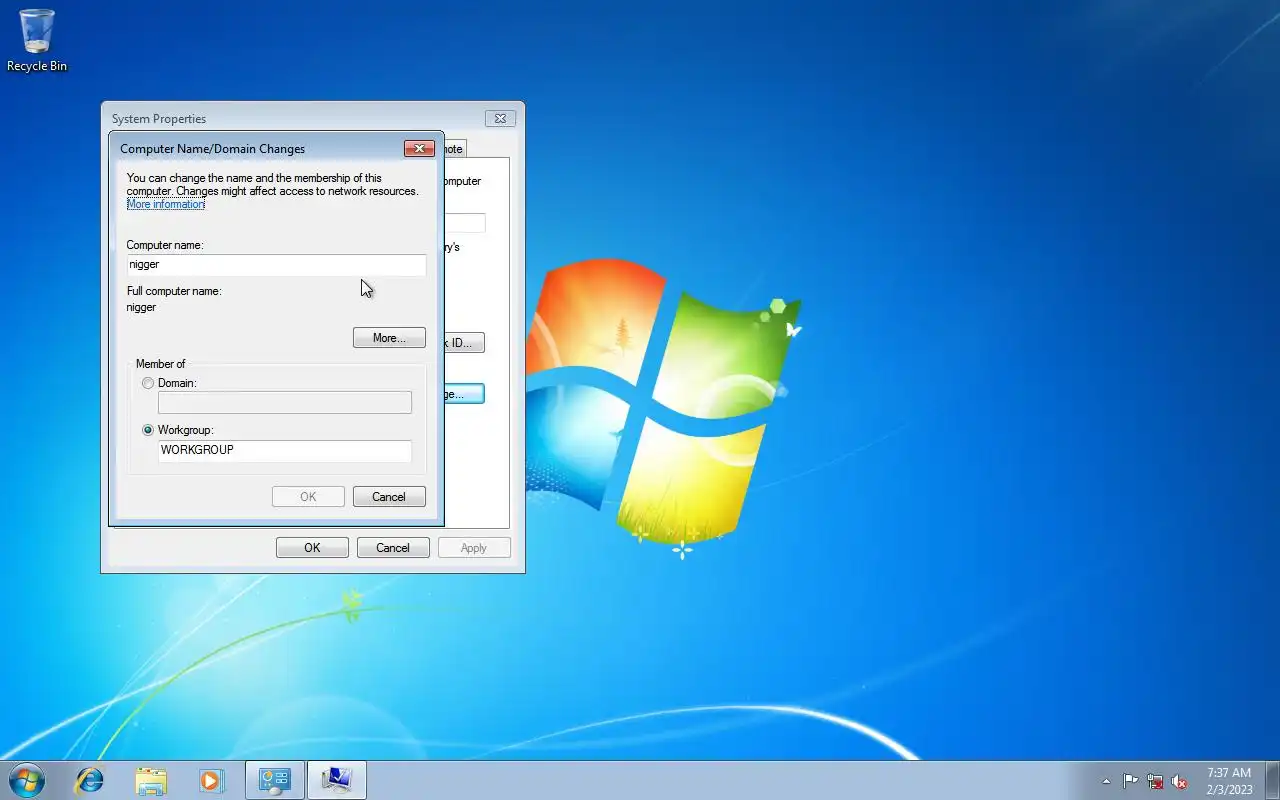Screen dimensions: 1280x800
Task: Open Windows Explorer folder icon on taskbar
Action: tap(151, 781)
